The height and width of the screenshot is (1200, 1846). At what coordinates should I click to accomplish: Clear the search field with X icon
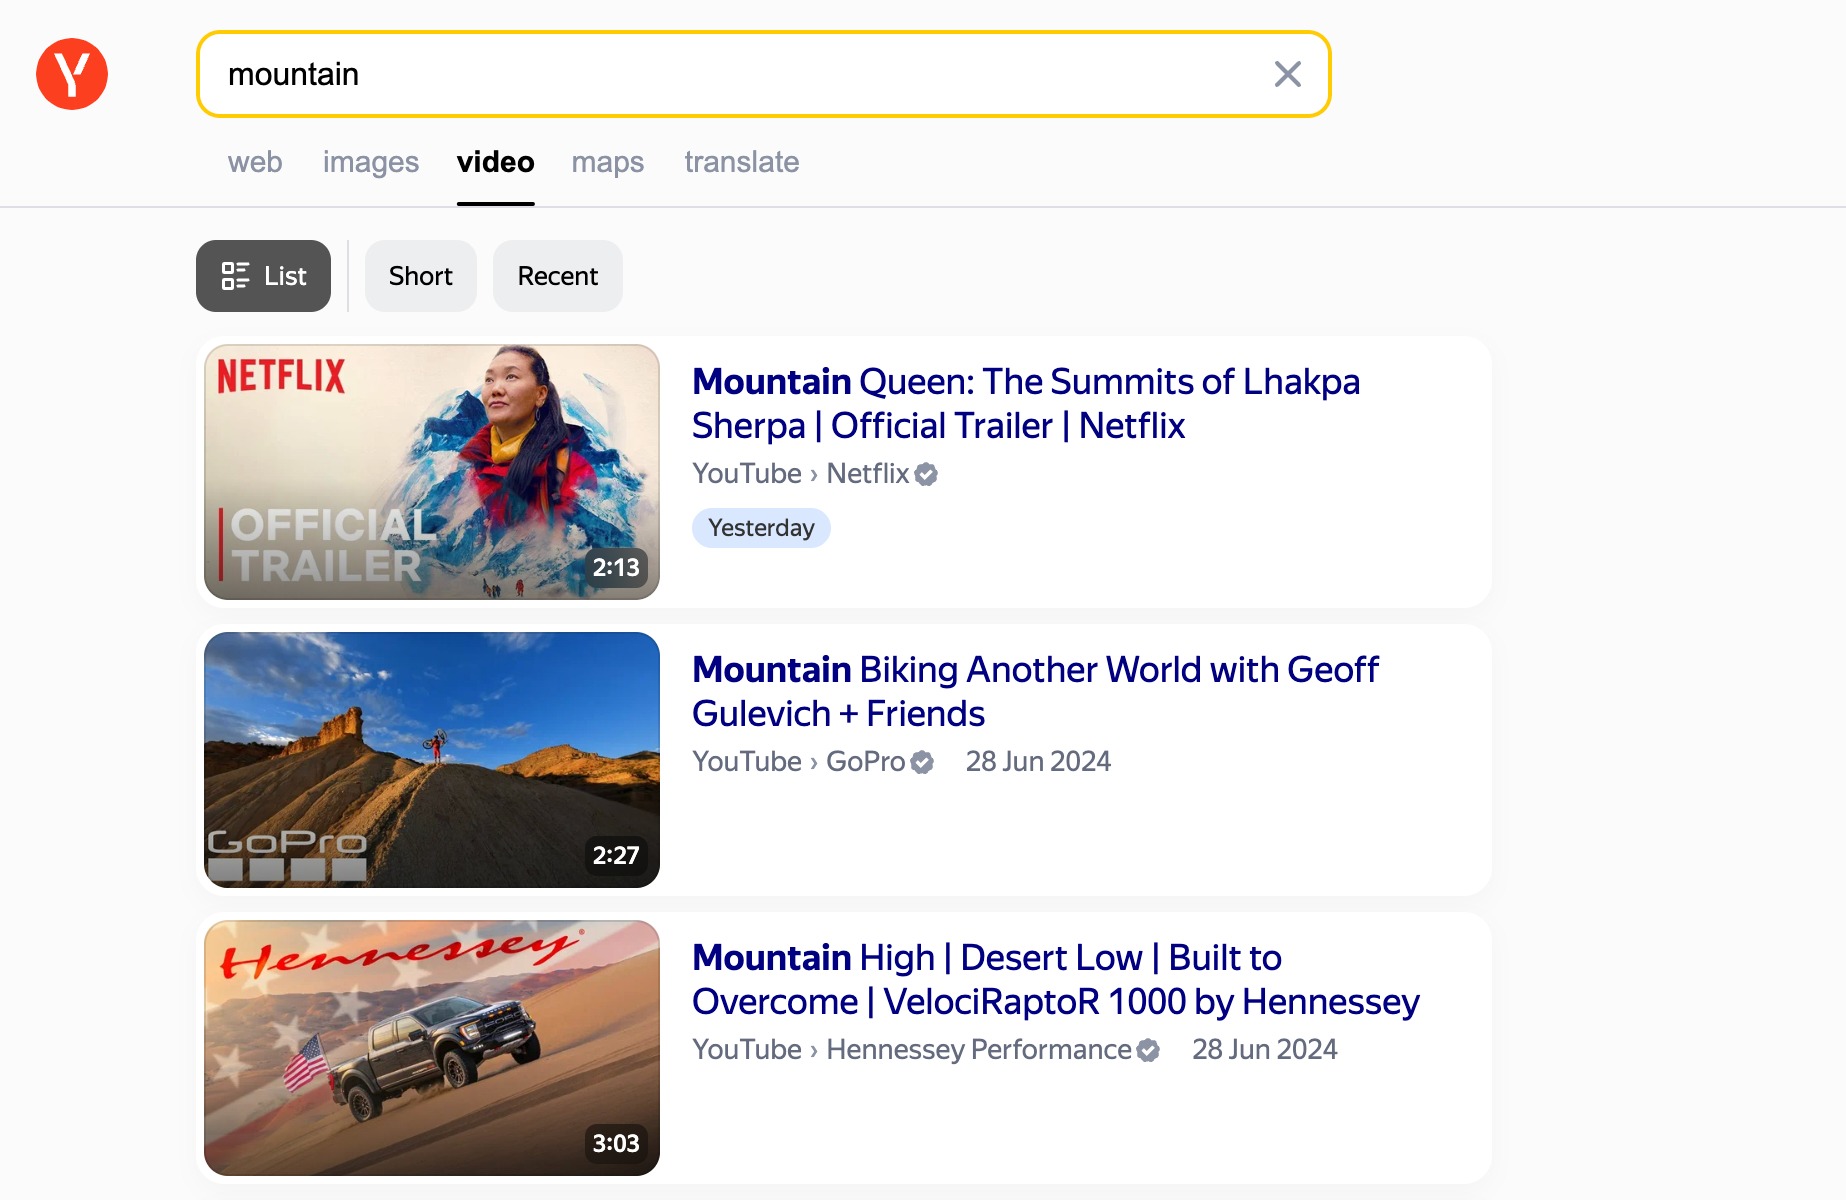(x=1287, y=74)
